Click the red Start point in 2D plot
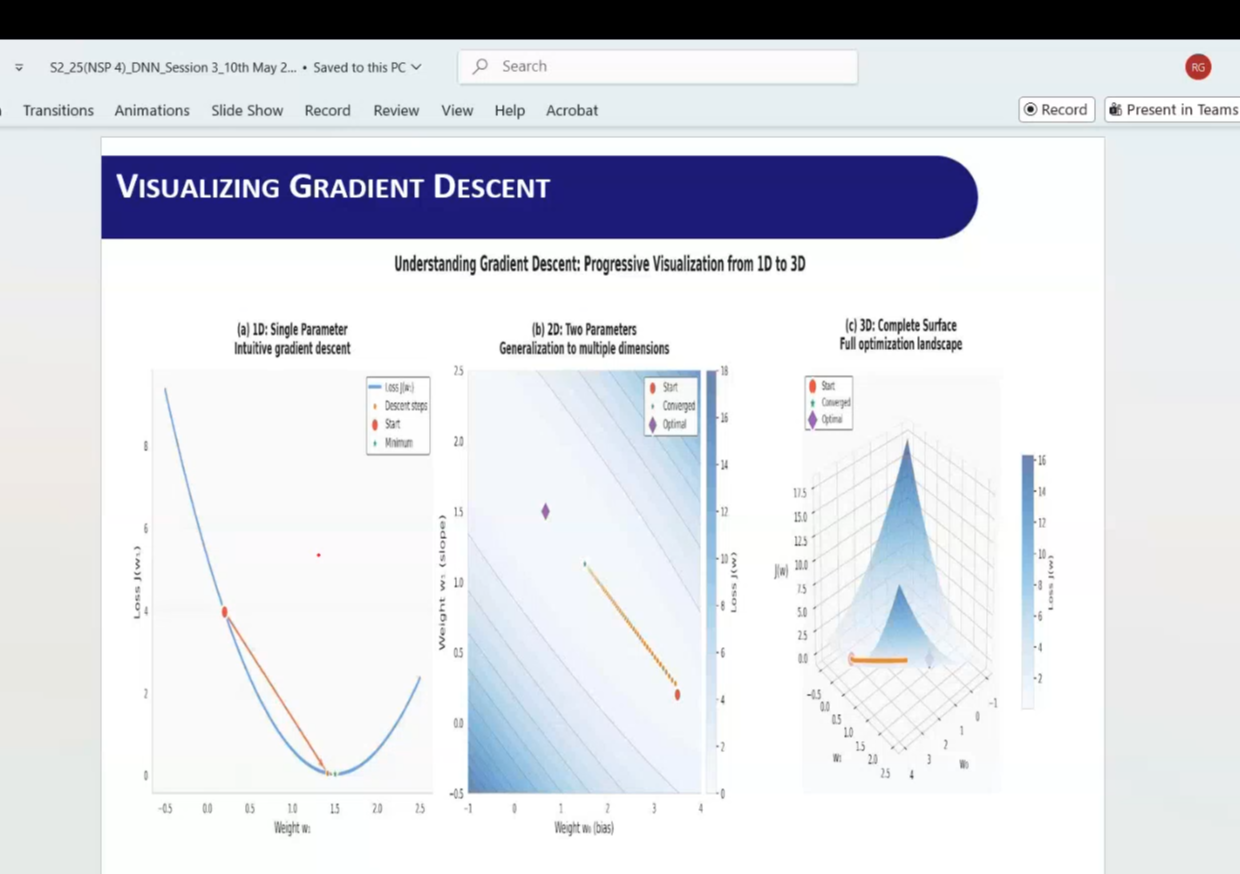The image size is (1240, 874). point(677,694)
